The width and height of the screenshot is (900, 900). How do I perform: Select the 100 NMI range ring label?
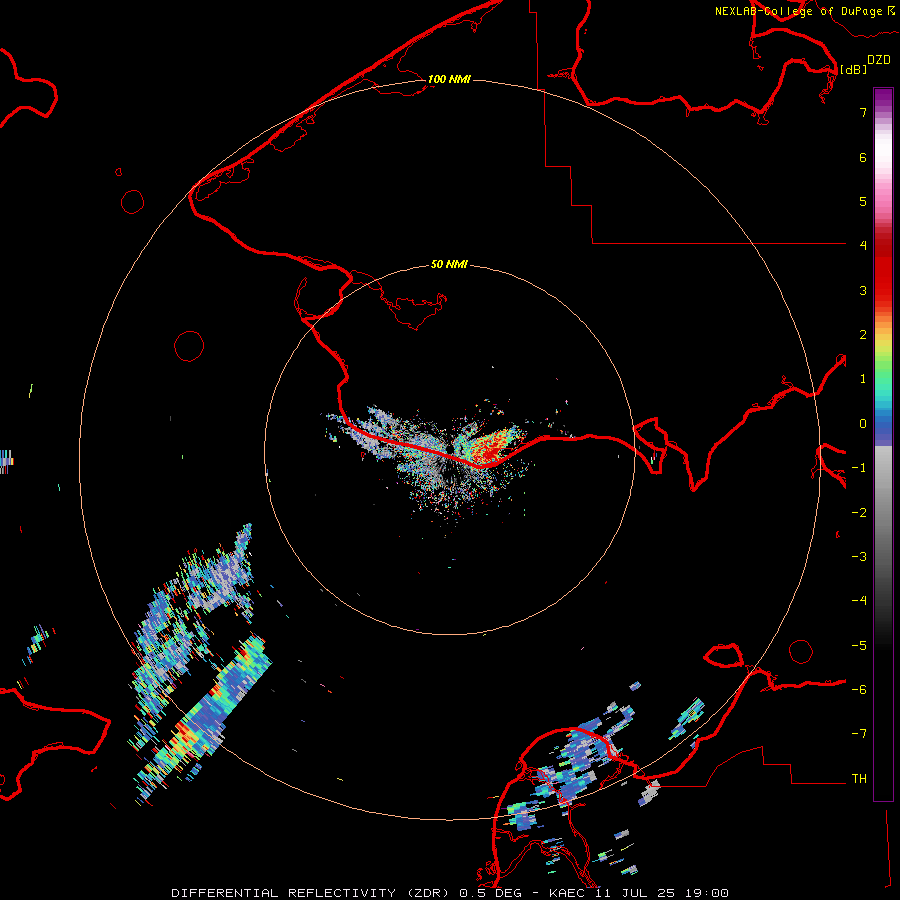point(449,79)
